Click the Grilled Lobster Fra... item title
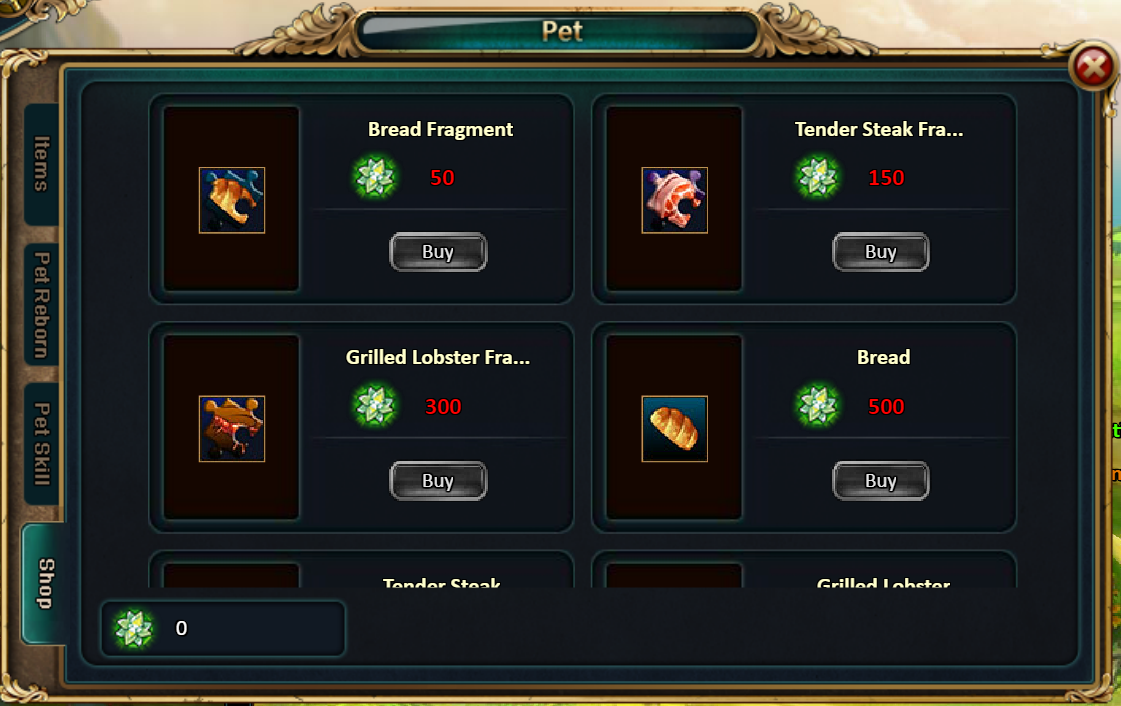 (438, 358)
